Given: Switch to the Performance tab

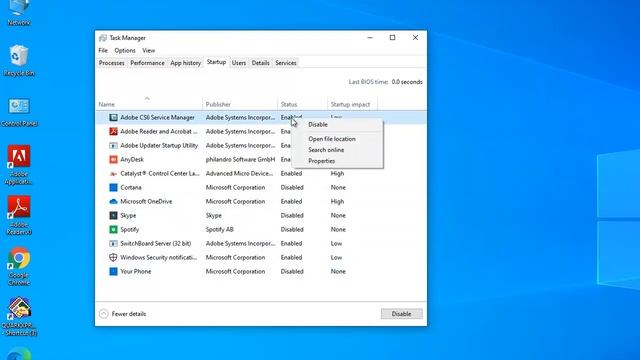Looking at the screenshot, I should (147, 63).
